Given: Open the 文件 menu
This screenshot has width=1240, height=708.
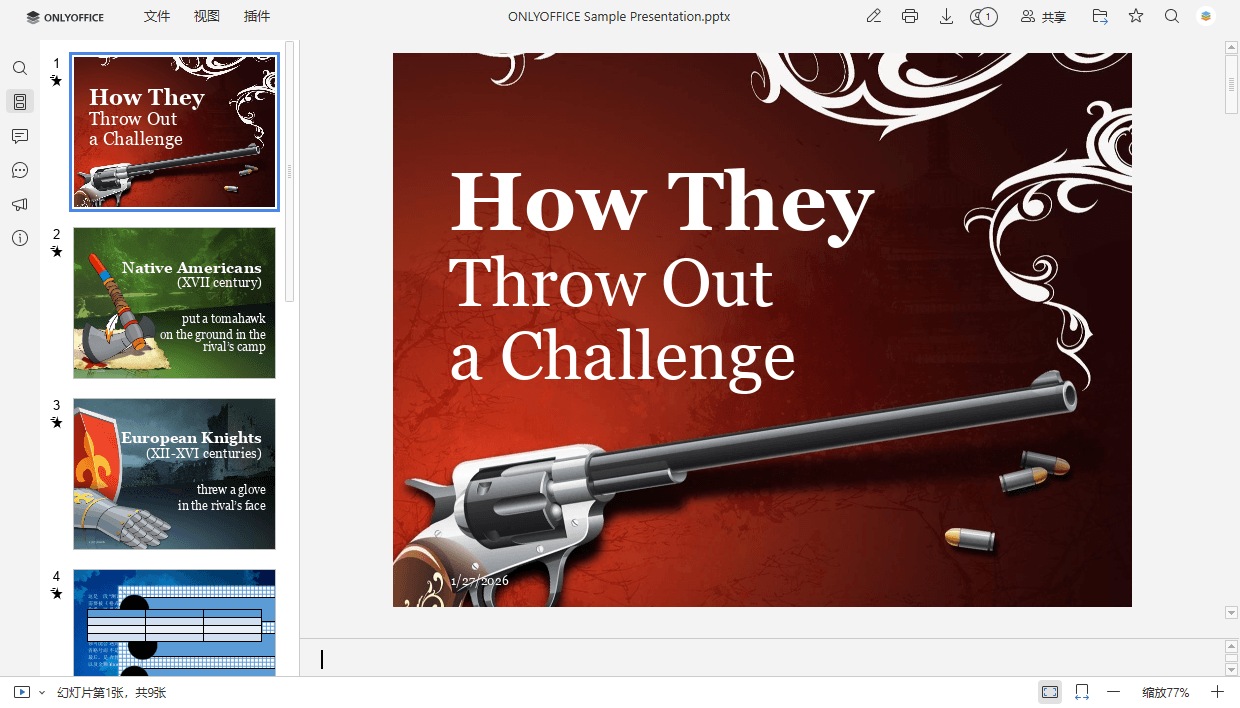Looking at the screenshot, I should pyautogui.click(x=157, y=16).
